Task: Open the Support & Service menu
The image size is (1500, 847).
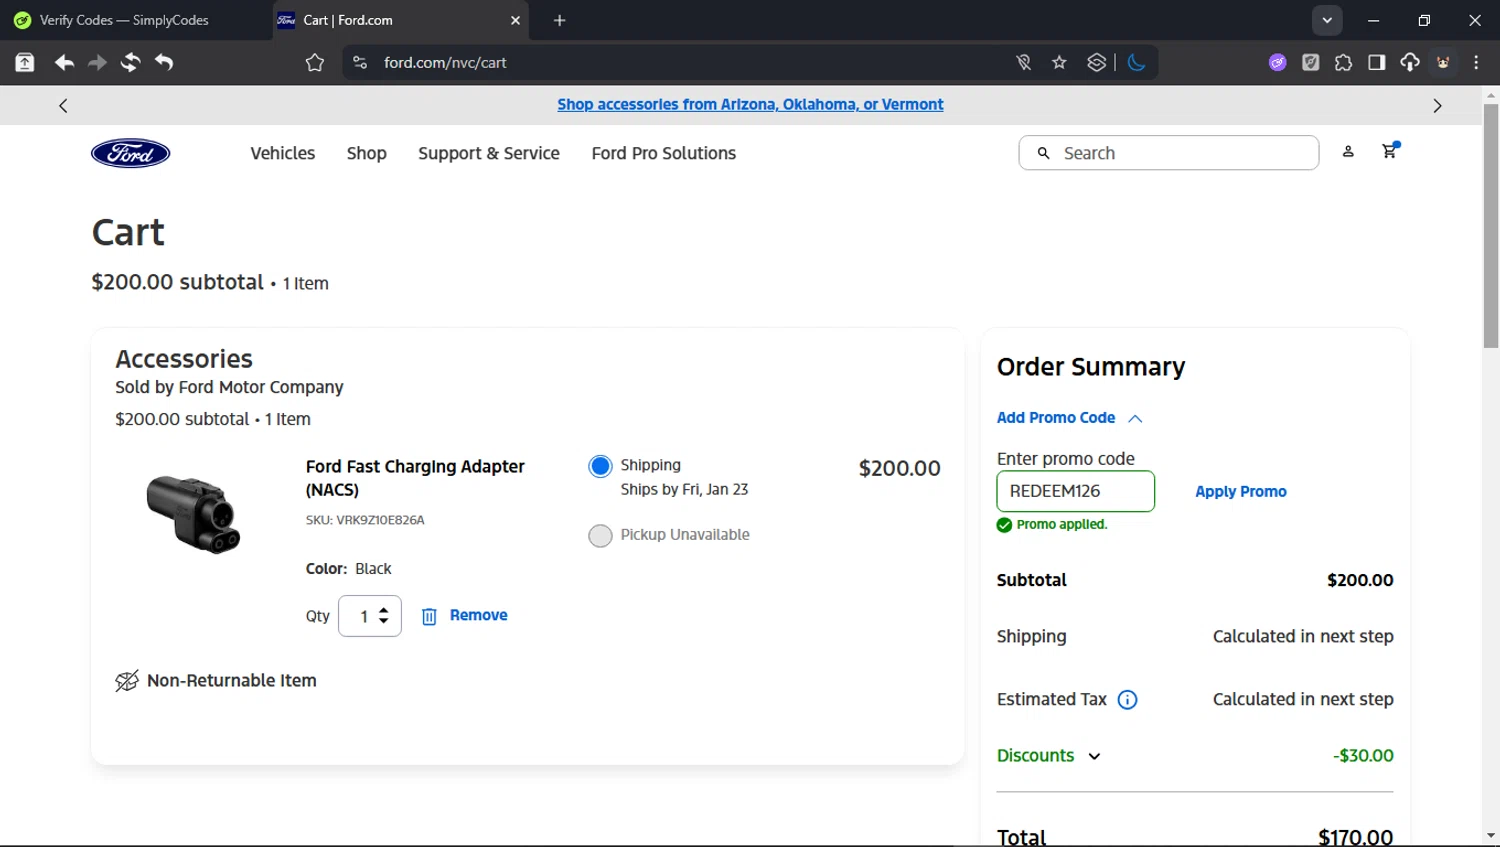Action: tap(489, 153)
